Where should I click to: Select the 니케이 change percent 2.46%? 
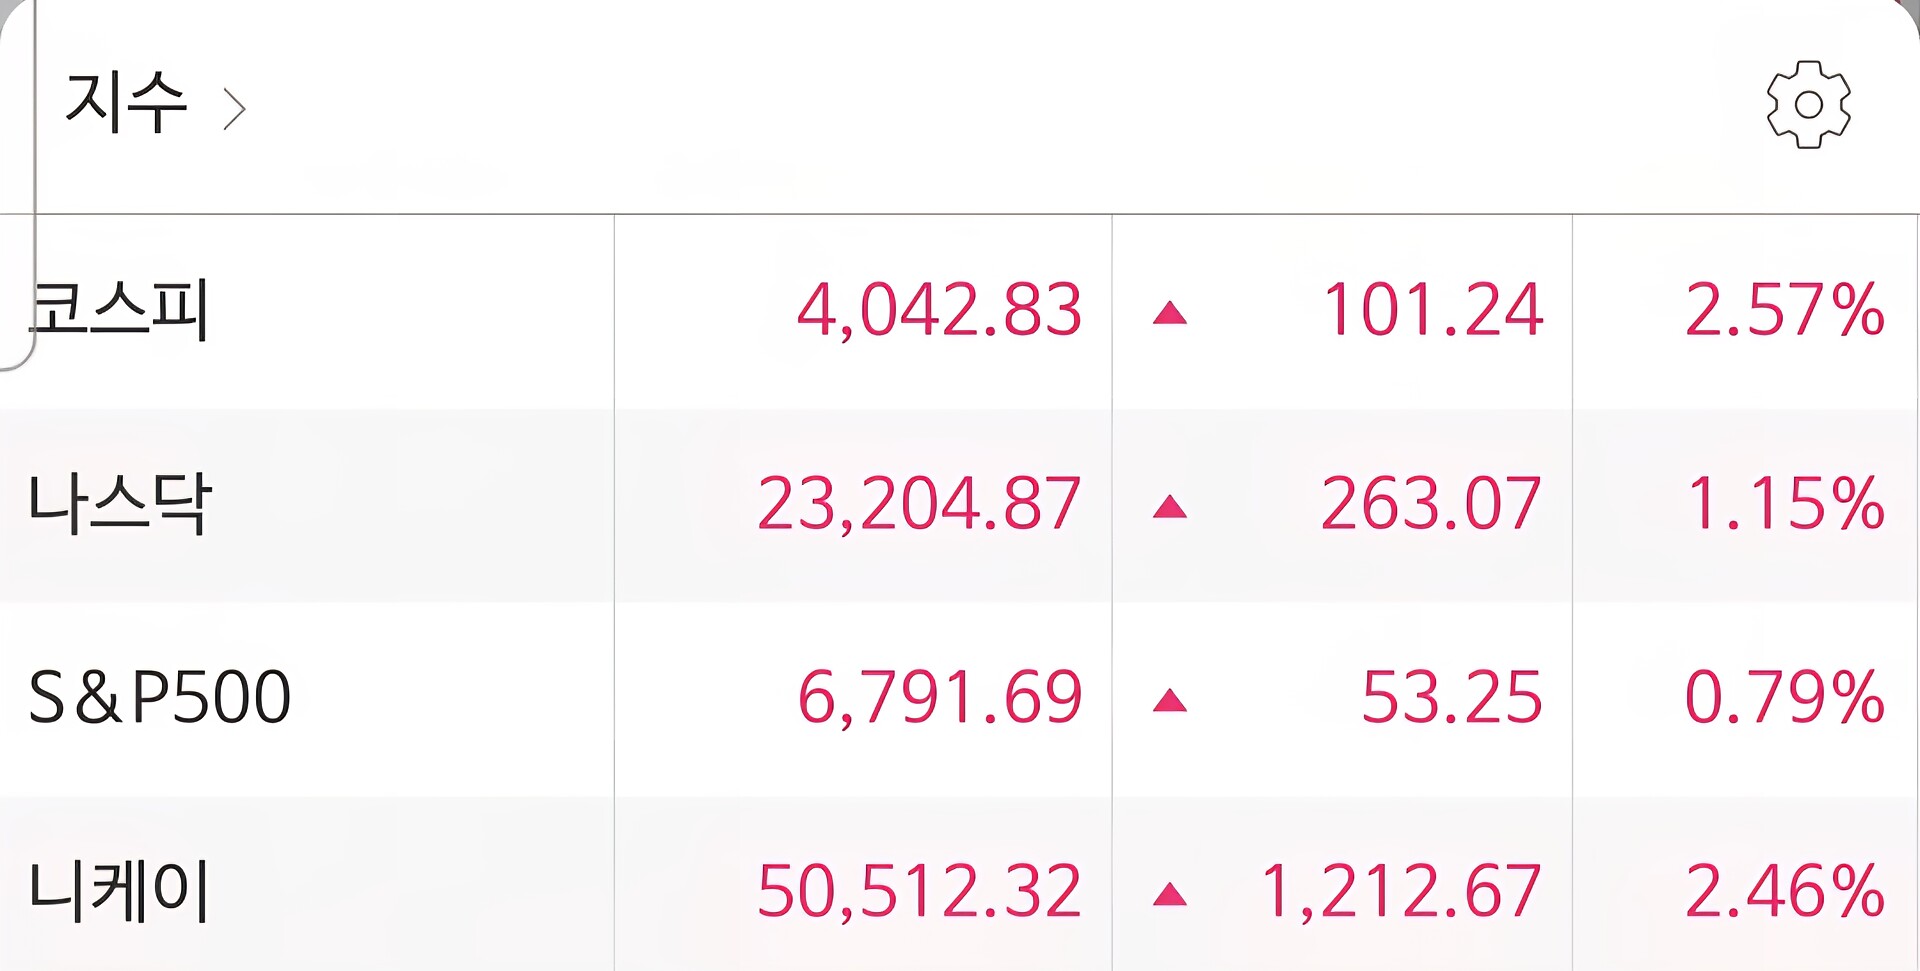1784,890
